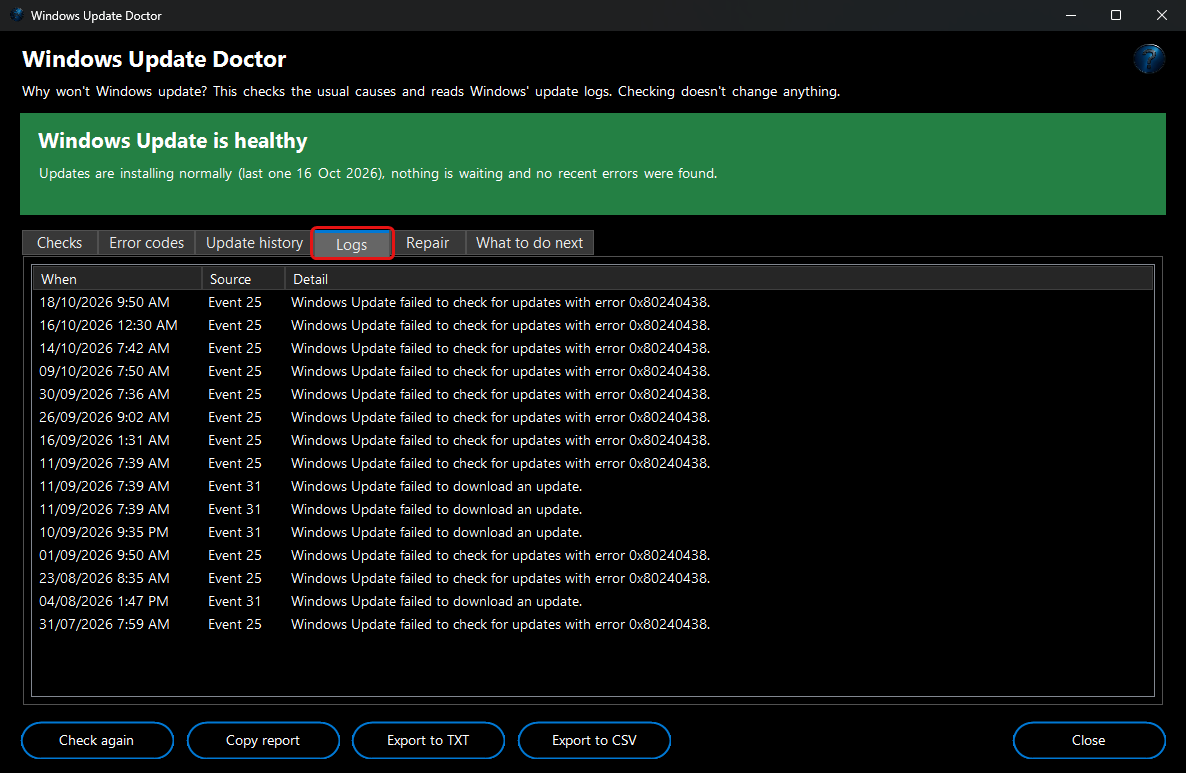This screenshot has width=1186, height=773.
Task: Click the Copy report button
Action: tap(262, 740)
